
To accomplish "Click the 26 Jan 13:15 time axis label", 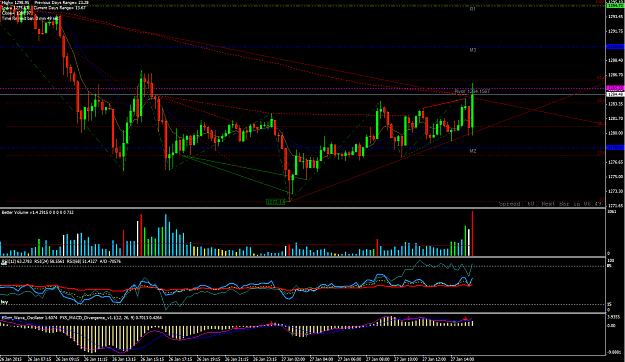I will [x=124, y=359].
